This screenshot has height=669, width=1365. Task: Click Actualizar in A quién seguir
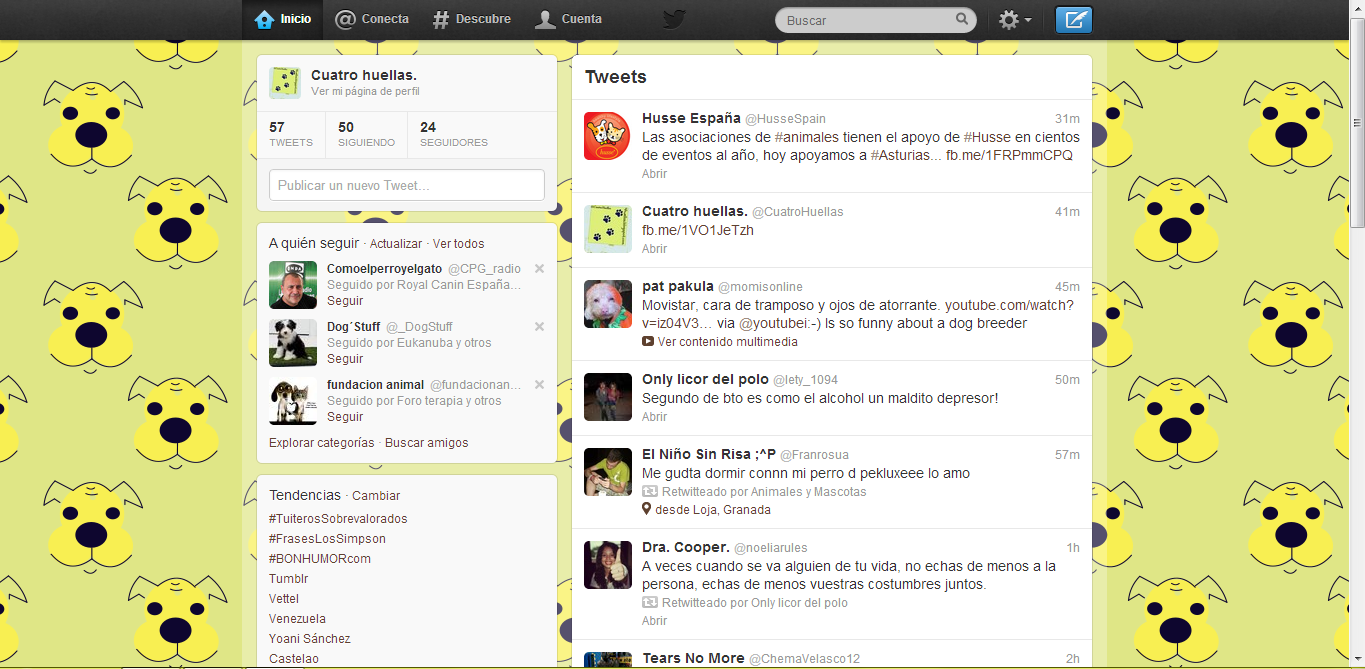coord(396,244)
